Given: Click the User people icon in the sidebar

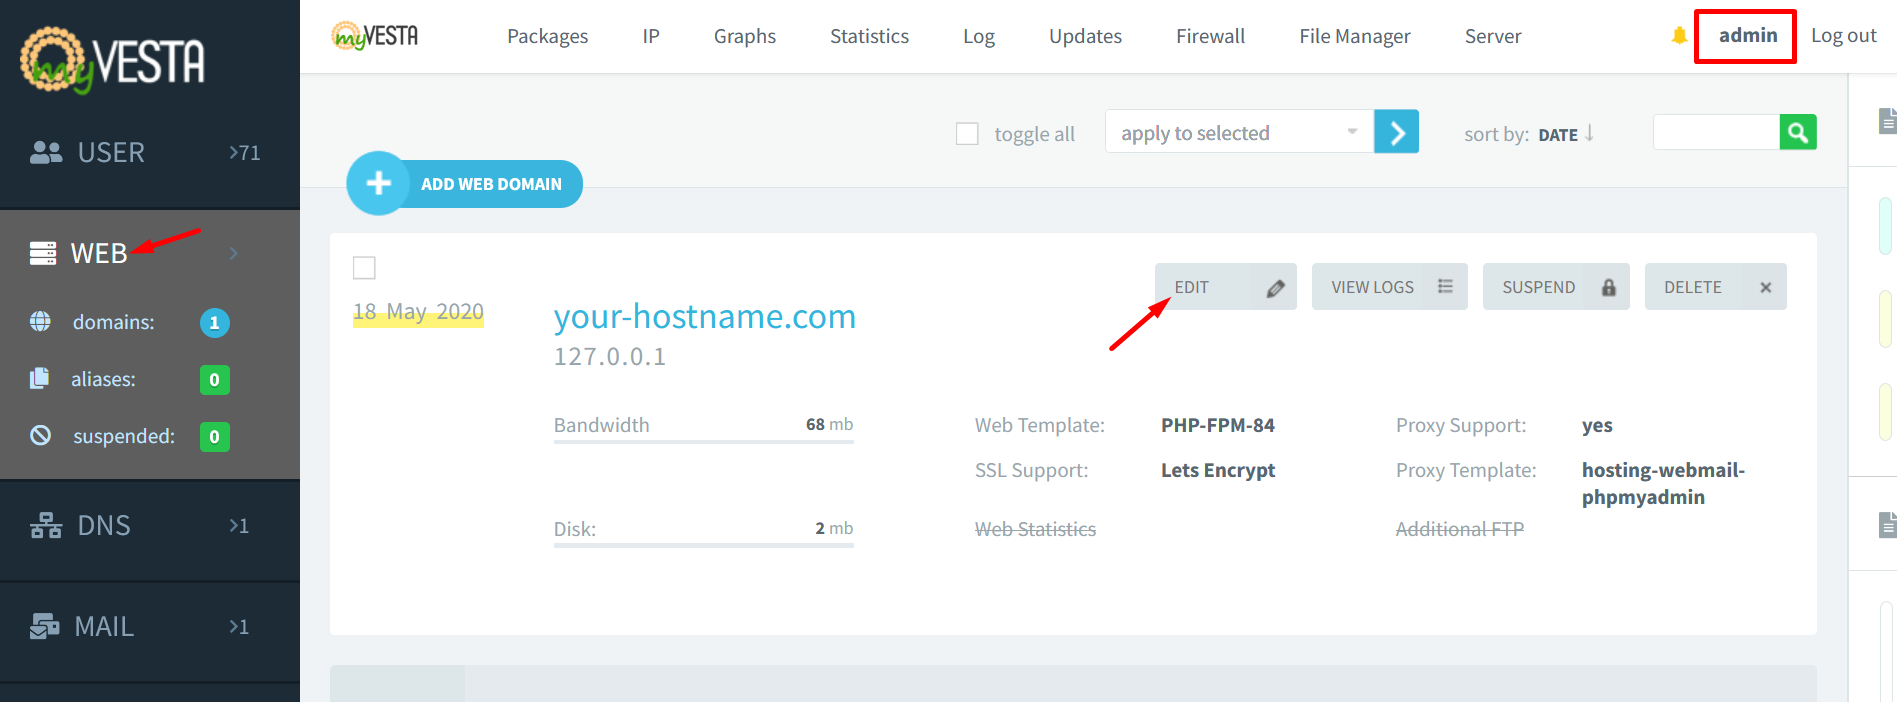Looking at the screenshot, I should pyautogui.click(x=46, y=152).
